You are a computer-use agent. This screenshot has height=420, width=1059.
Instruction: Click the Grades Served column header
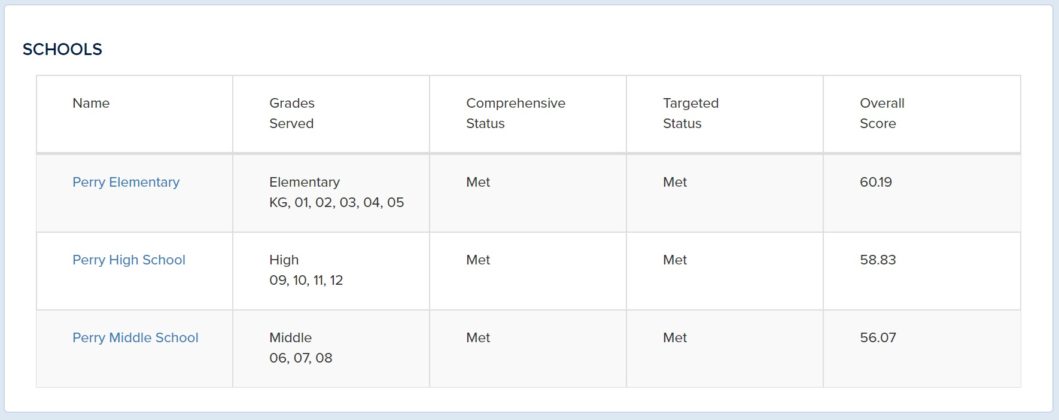[x=292, y=113]
